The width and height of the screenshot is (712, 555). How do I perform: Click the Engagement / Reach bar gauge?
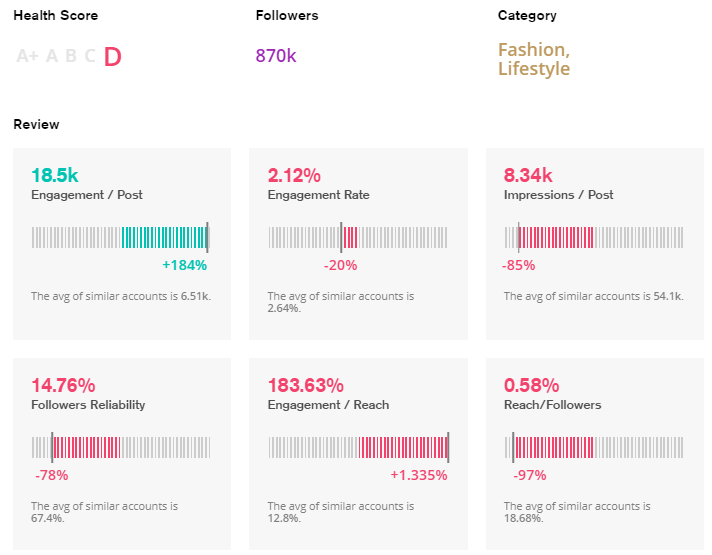tap(358, 447)
